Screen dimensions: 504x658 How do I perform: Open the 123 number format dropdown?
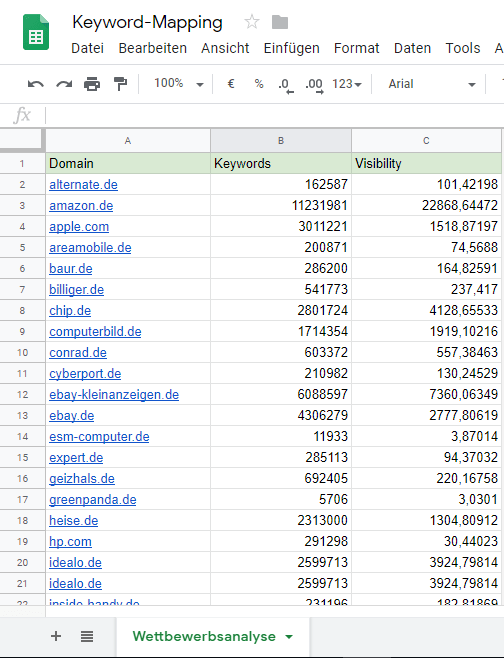(x=347, y=84)
